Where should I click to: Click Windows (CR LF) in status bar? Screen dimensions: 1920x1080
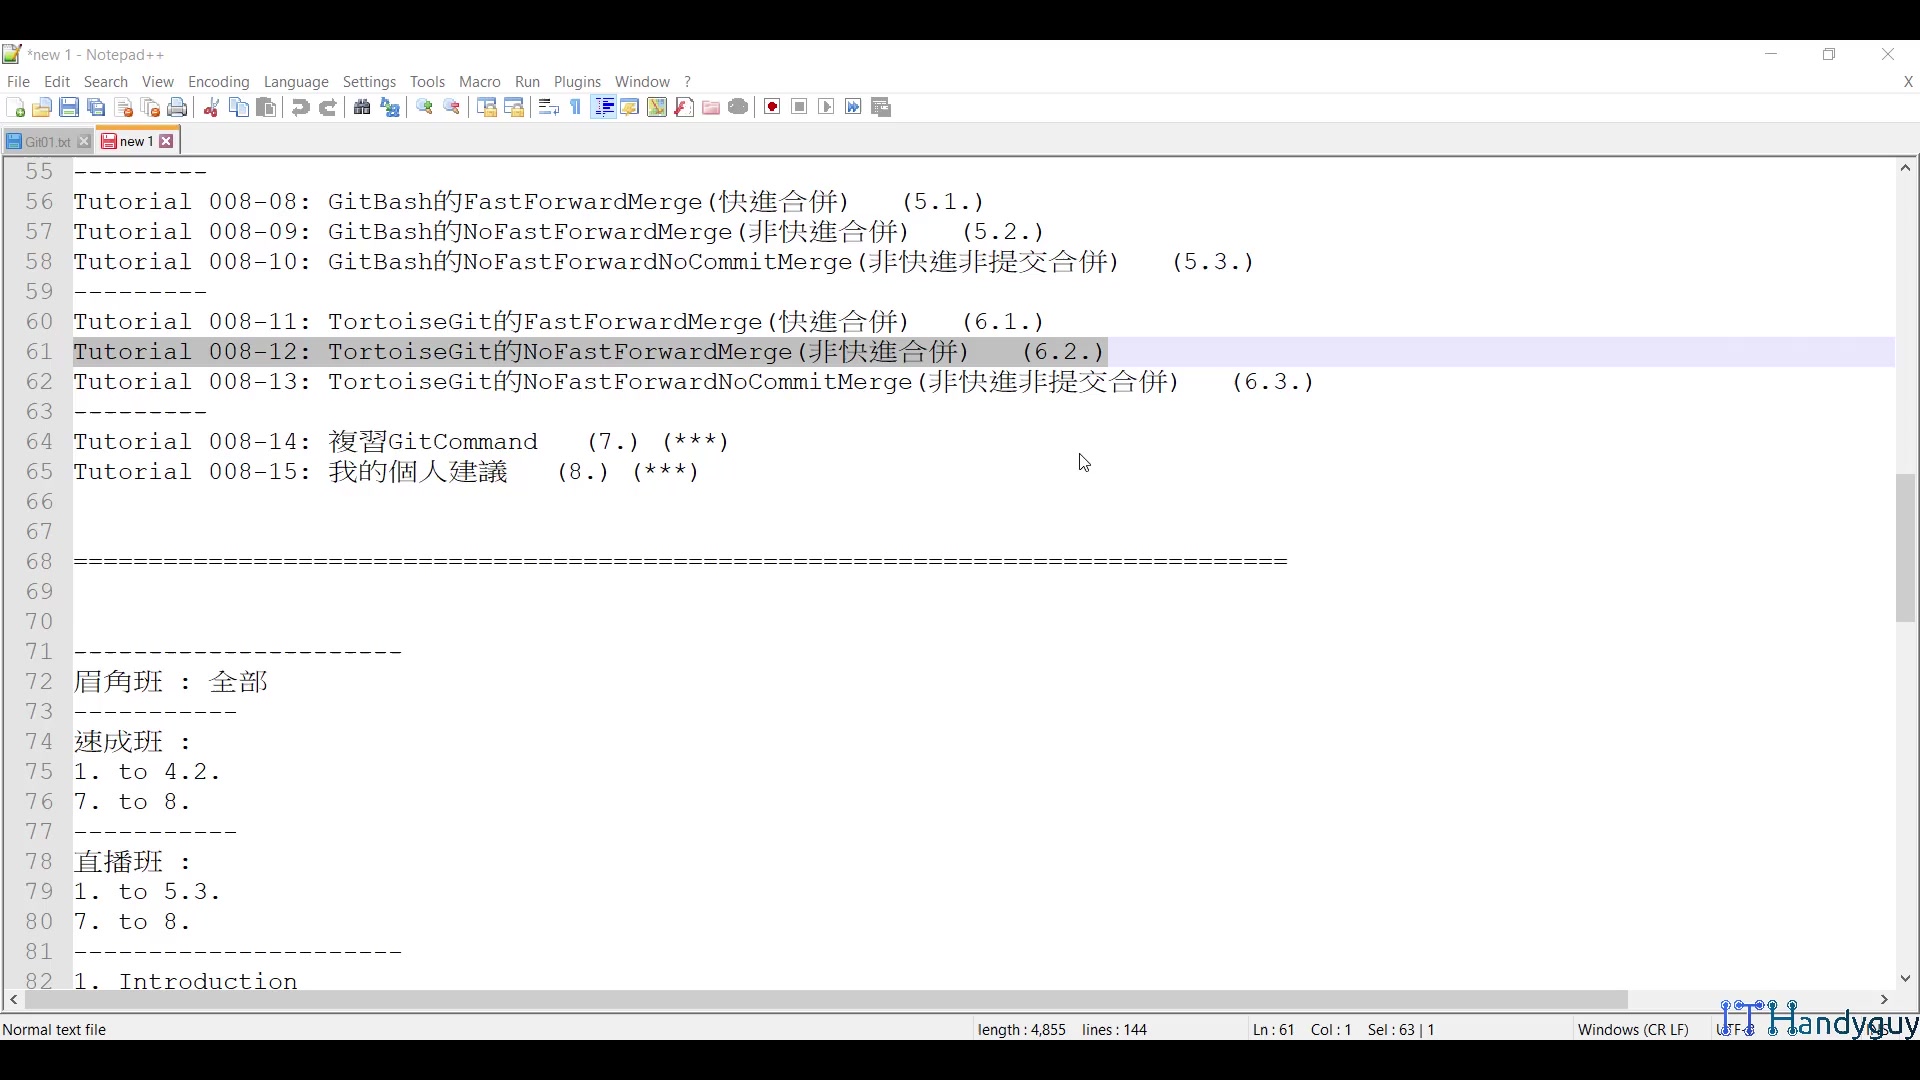(x=1632, y=1029)
